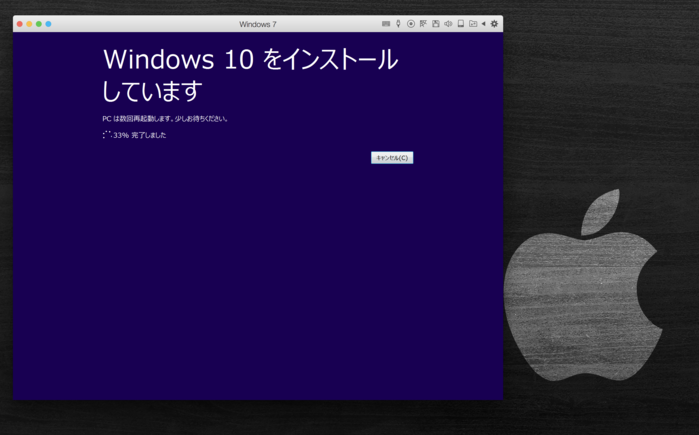Click the green full screen button
This screenshot has height=435, width=699.
click(39, 24)
